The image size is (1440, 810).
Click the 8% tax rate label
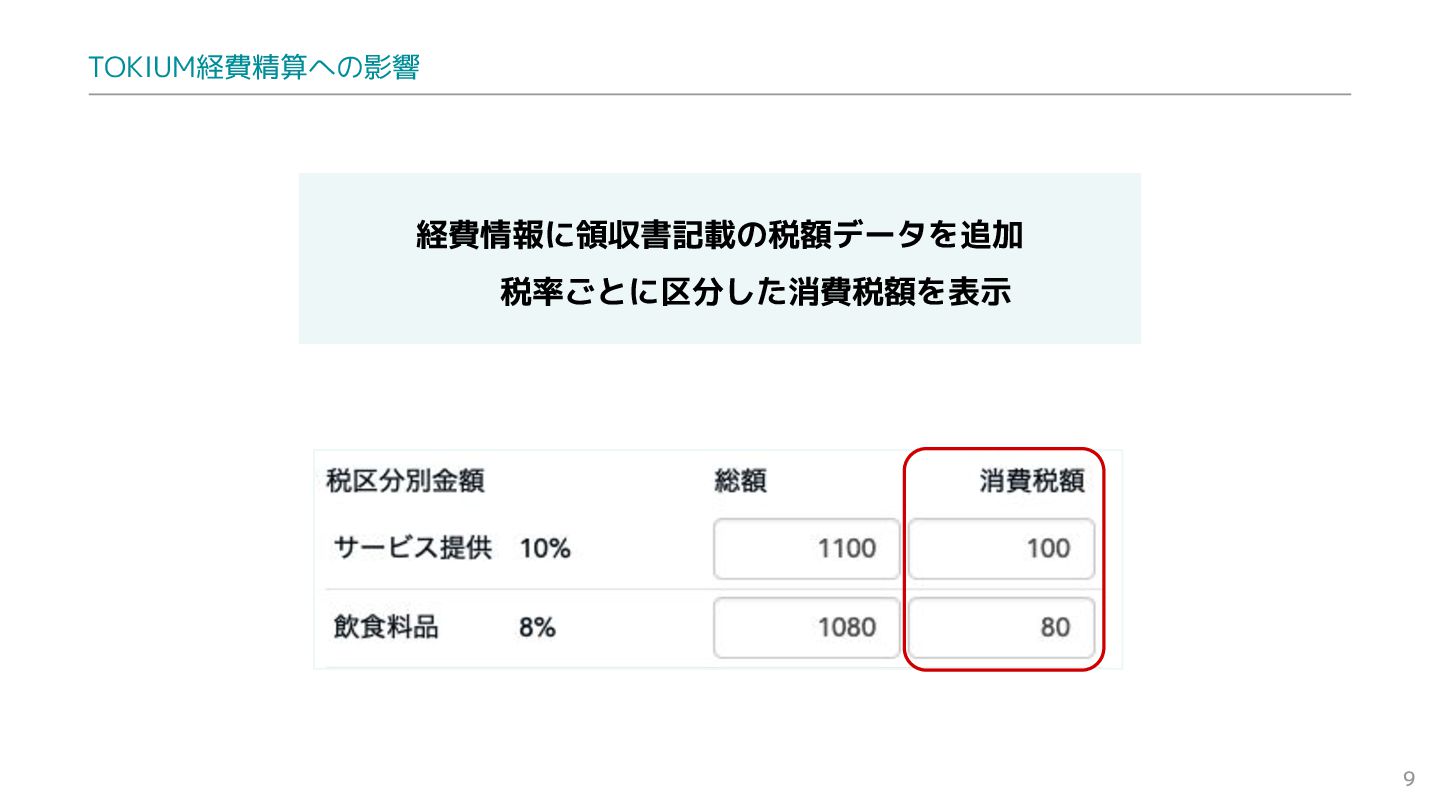pos(537,628)
